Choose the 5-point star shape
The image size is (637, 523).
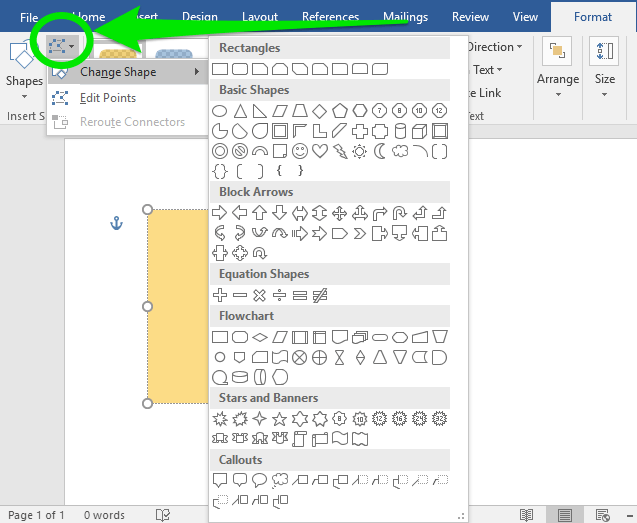[280, 418]
